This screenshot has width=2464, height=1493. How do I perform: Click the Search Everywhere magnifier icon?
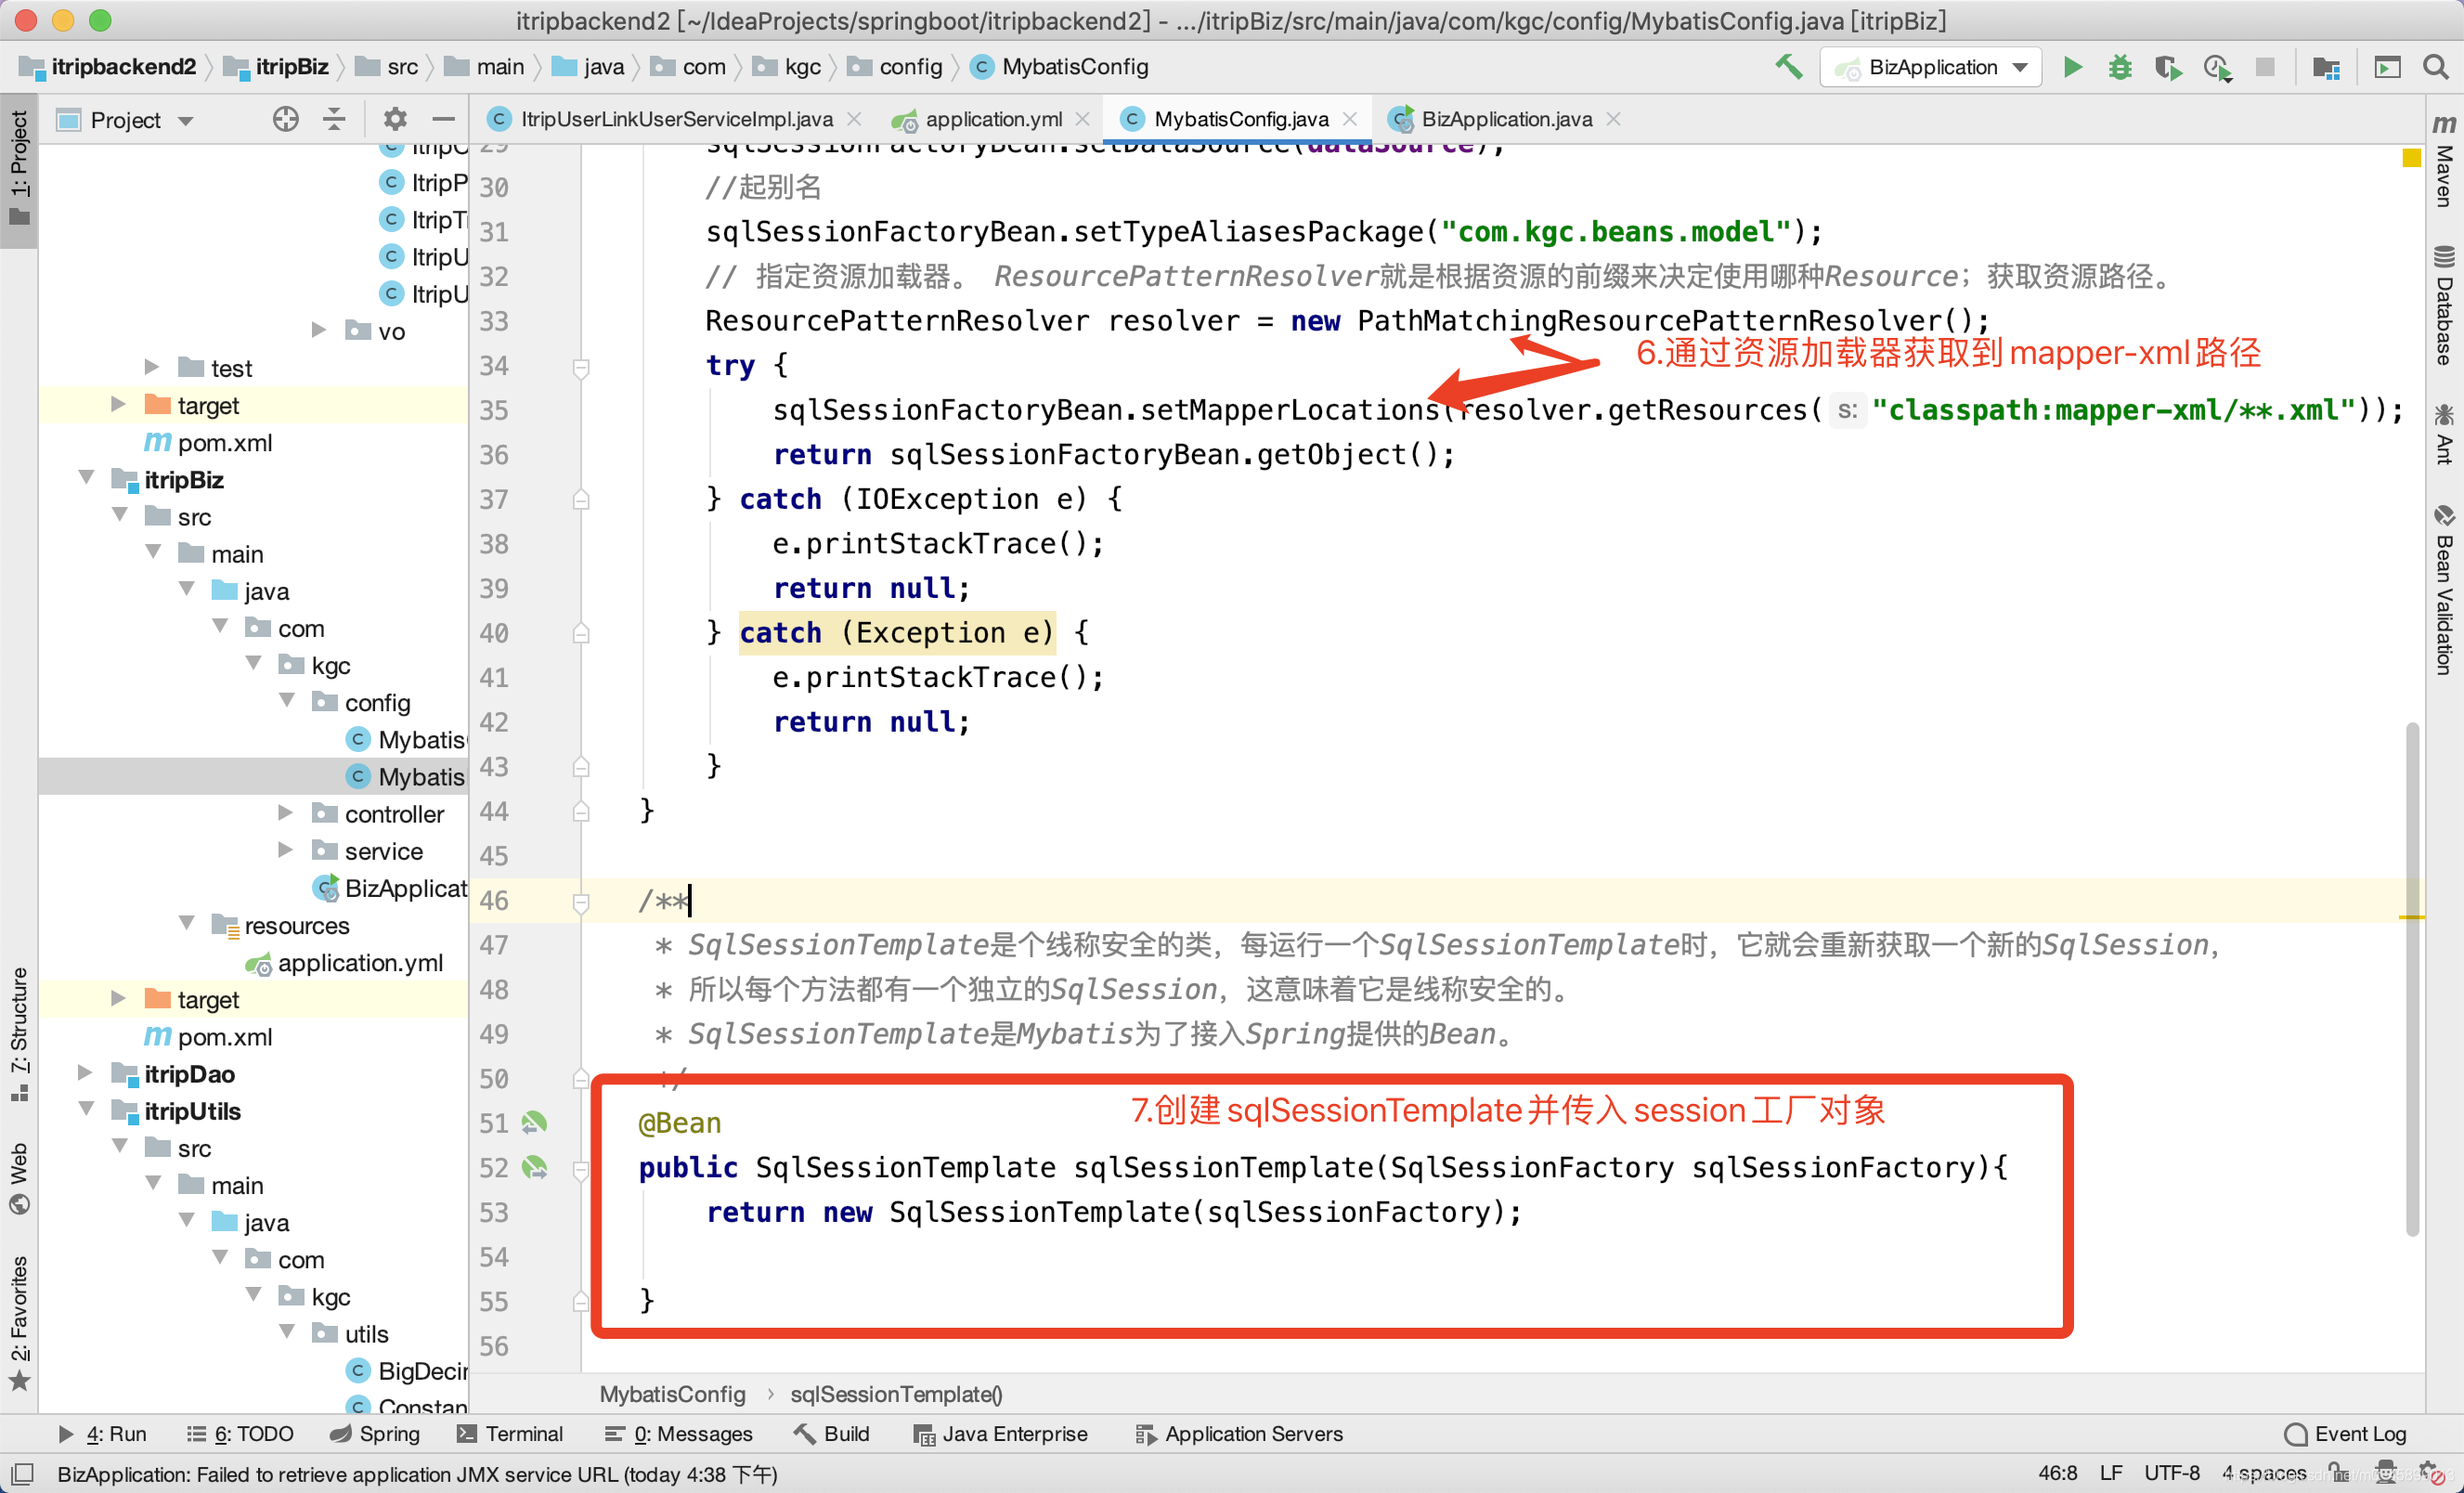point(2436,67)
